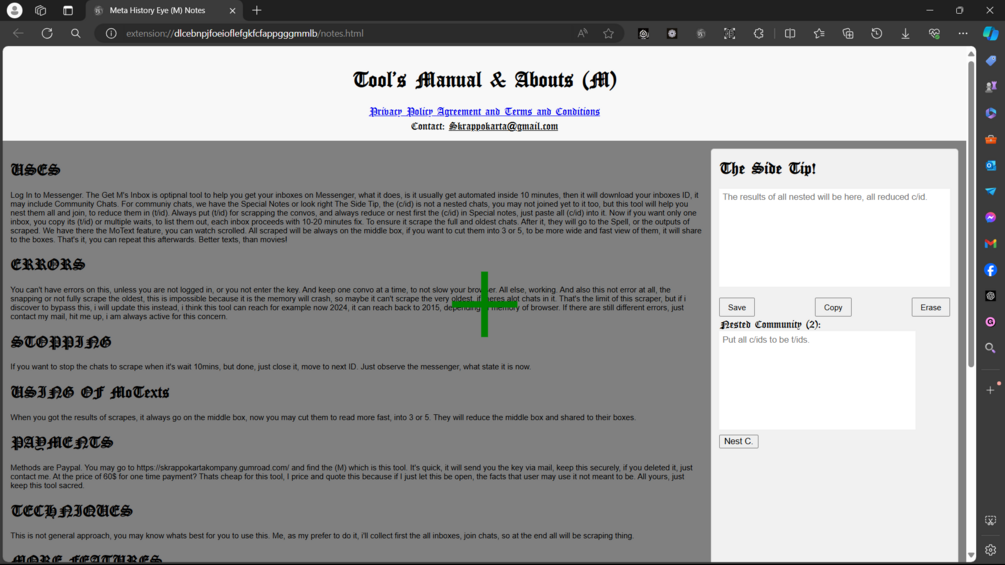The image size is (1005, 565).
Task: Click the toolbar search magnifier icon
Action: [76, 33]
